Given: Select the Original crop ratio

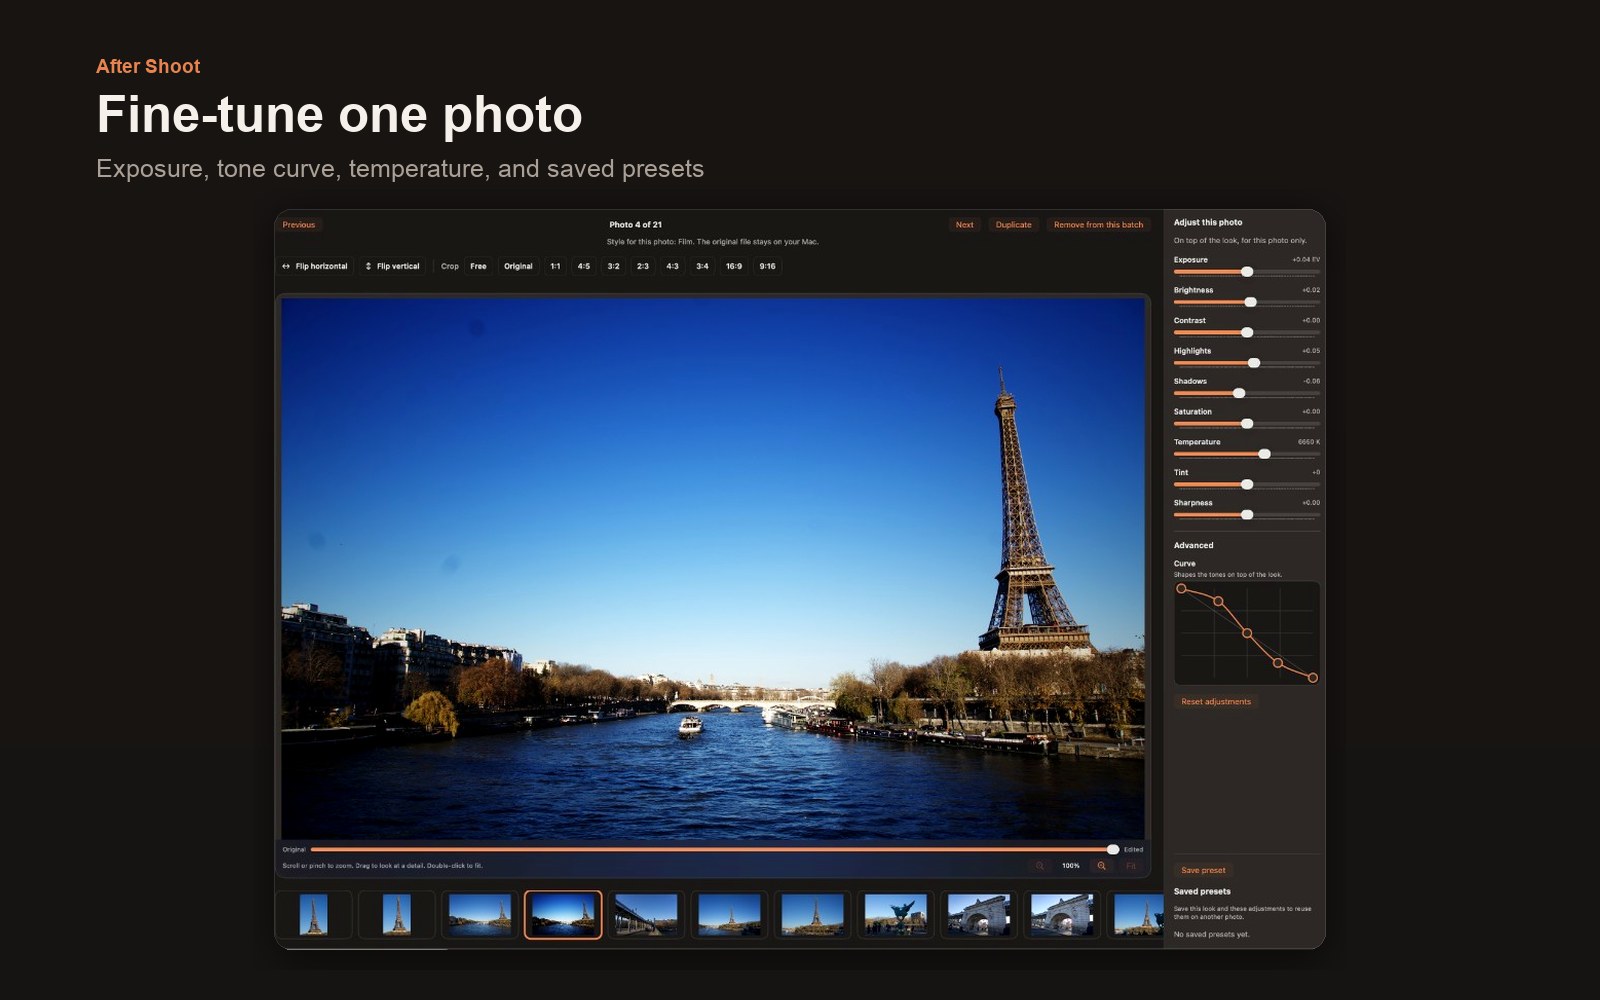Looking at the screenshot, I should pos(518,266).
